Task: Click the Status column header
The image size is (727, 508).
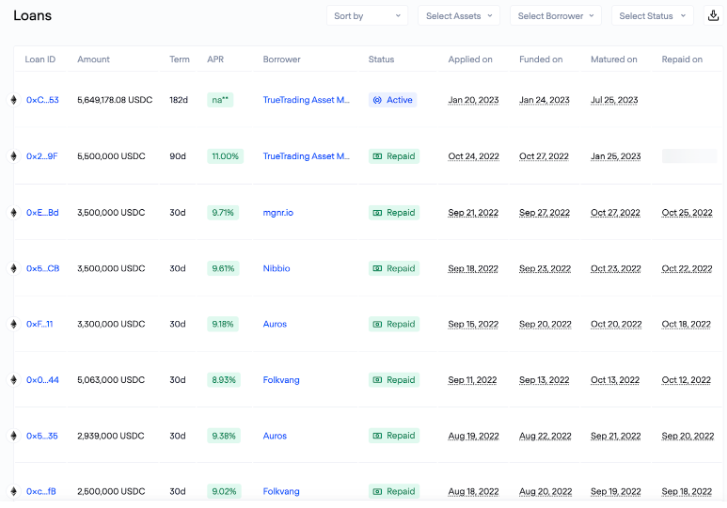Action: [381, 59]
